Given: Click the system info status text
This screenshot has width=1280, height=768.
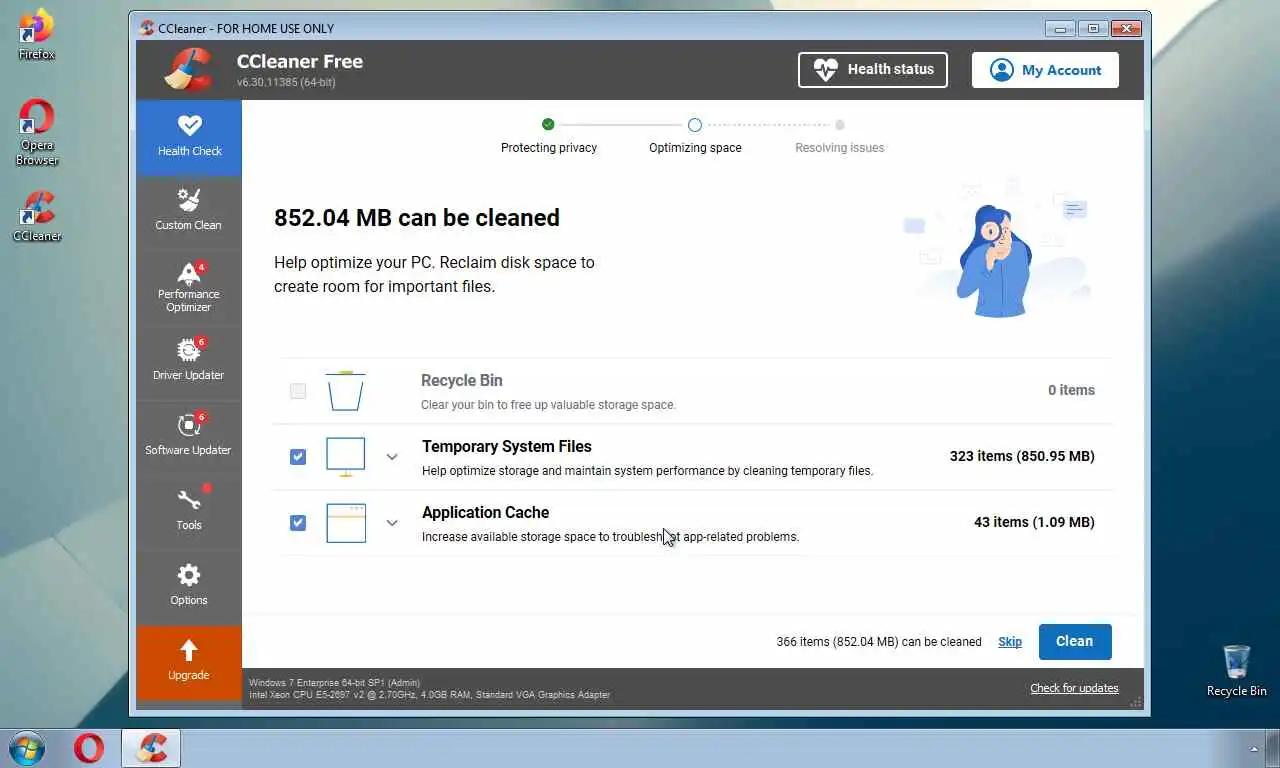Looking at the screenshot, I should pos(429,689).
